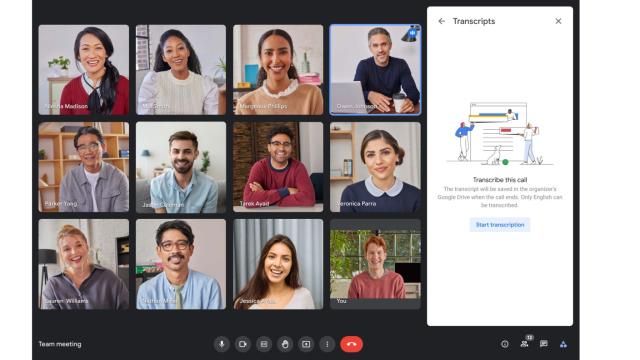Mute the microphone in the call toolbar
This screenshot has width=640, height=360.
[x=222, y=344]
